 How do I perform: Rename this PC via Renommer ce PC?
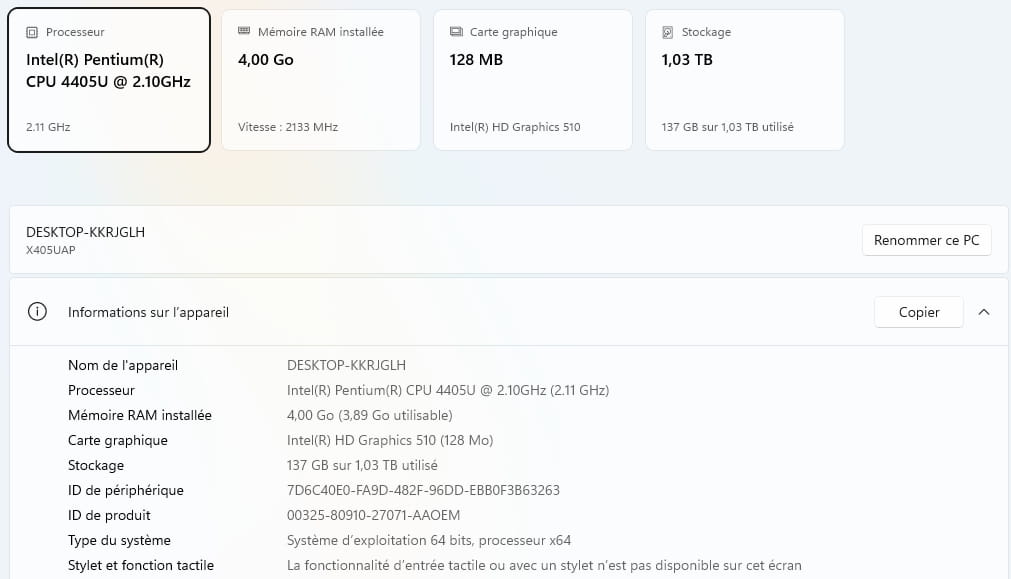click(x=927, y=240)
